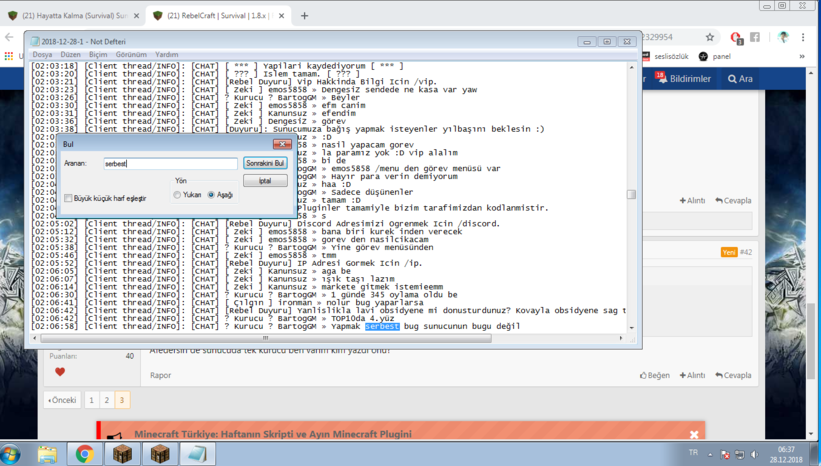Screen dimensions: 821x466
Task: Open Bildirimler notifications in forum
Action: tap(683, 79)
